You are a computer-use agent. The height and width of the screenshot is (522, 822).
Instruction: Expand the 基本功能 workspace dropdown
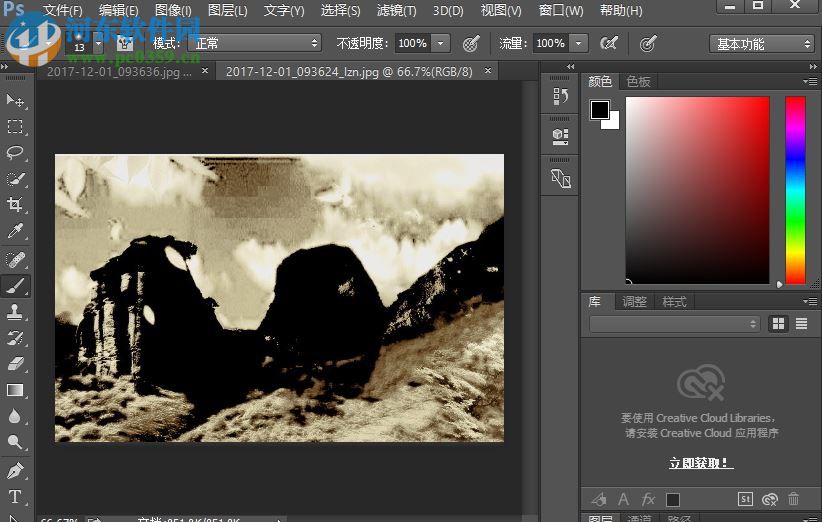click(763, 44)
